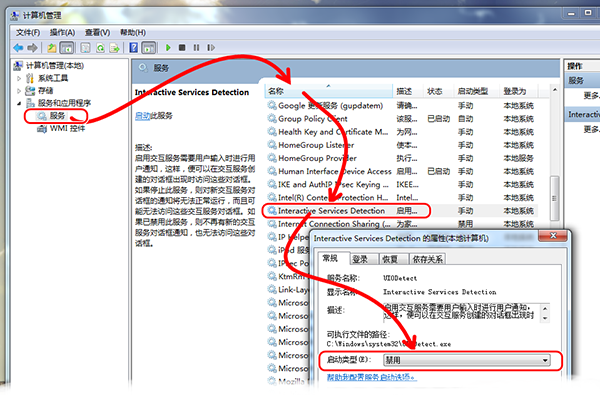The image size is (600, 395).
Task: Collapse the 服务和应用程序 tree node
Action: [19, 103]
